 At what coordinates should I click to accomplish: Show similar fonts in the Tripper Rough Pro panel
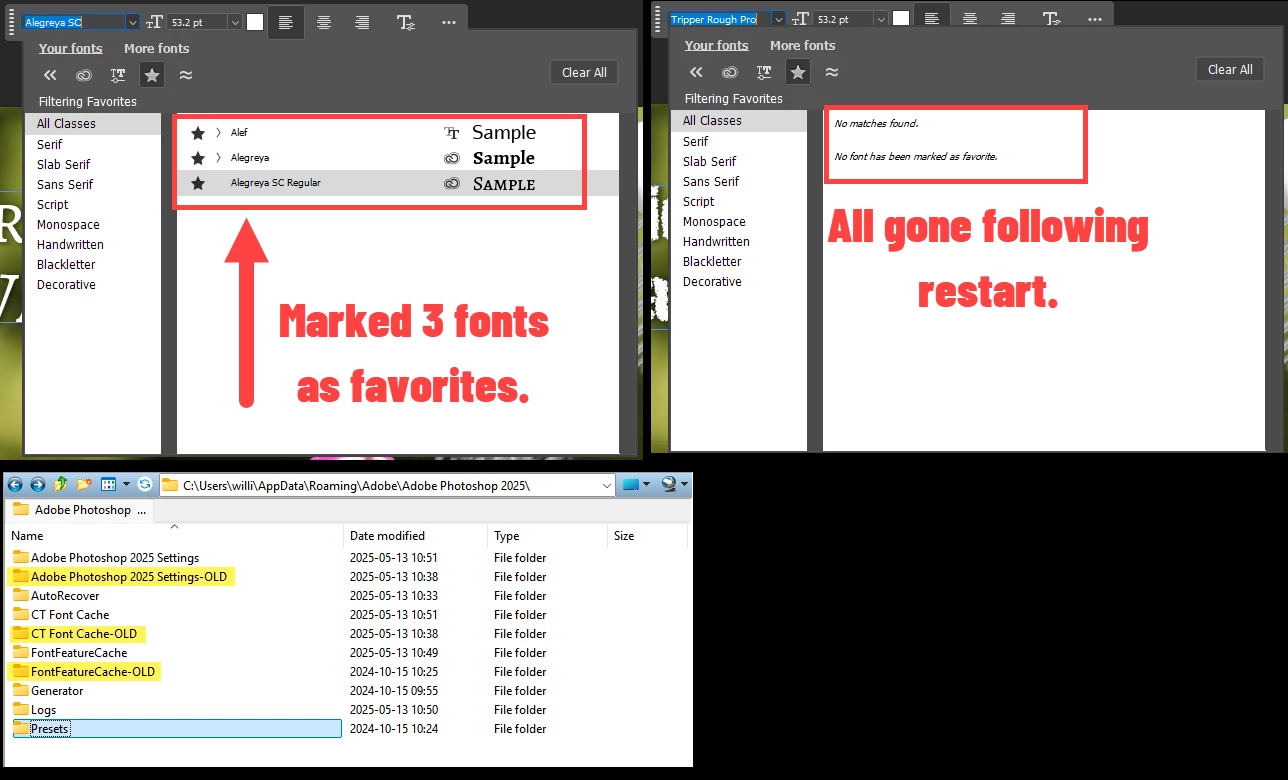pos(832,72)
